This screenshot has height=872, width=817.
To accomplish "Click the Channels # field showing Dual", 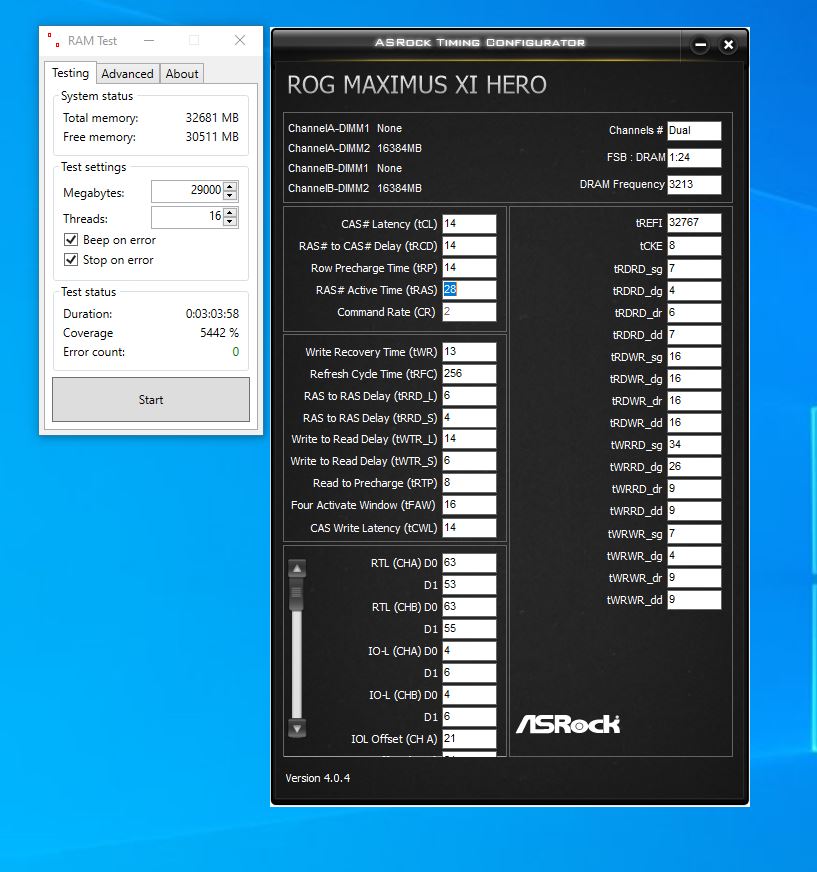I will (694, 131).
